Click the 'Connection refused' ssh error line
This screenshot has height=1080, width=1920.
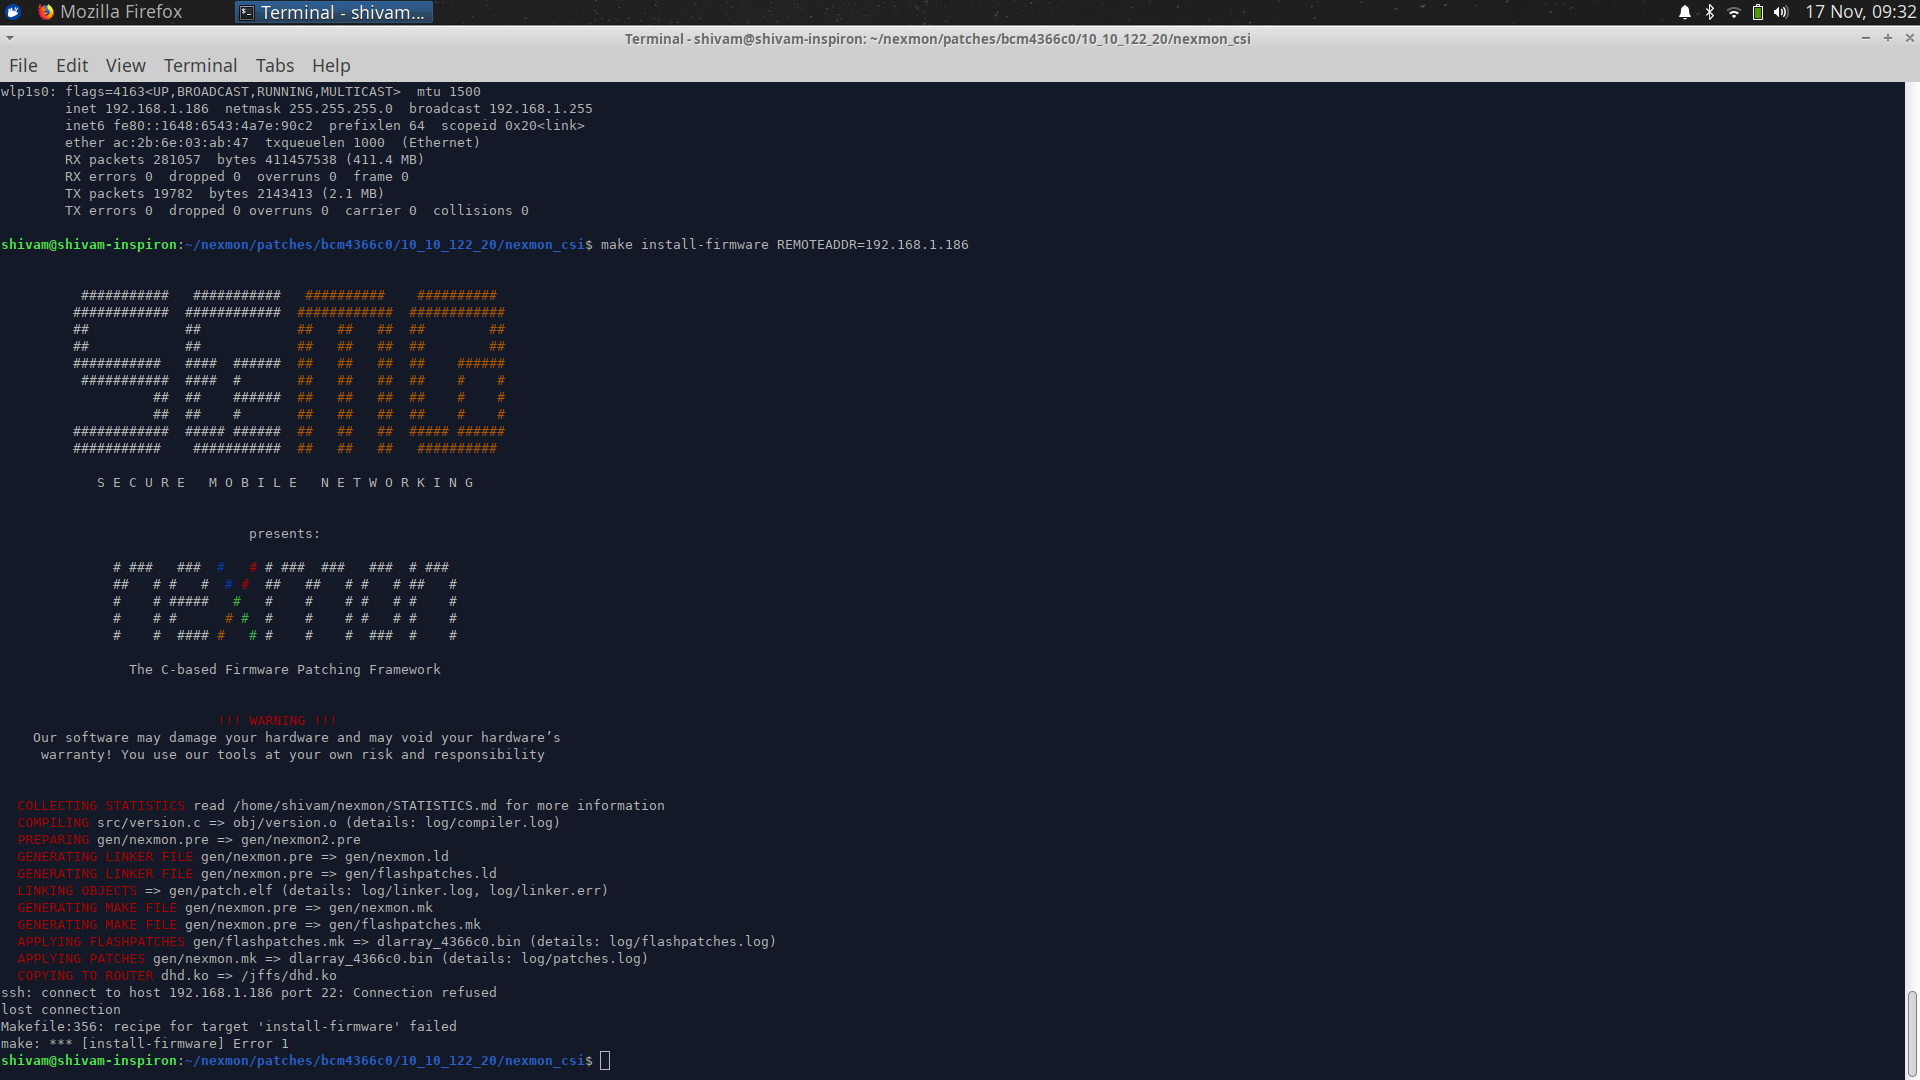[249, 993]
